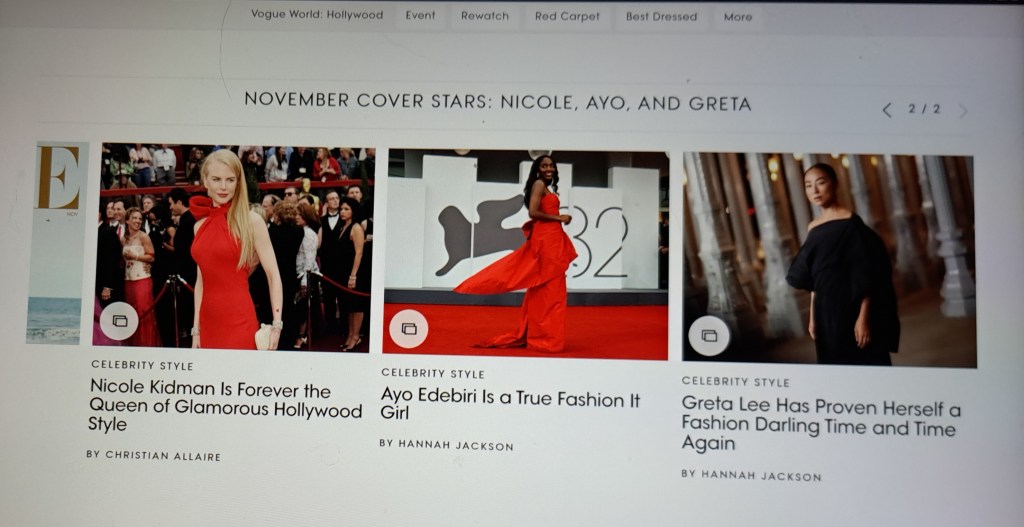The image size is (1024, 527).
Task: Expand the More navigation menu
Action: coord(738,17)
